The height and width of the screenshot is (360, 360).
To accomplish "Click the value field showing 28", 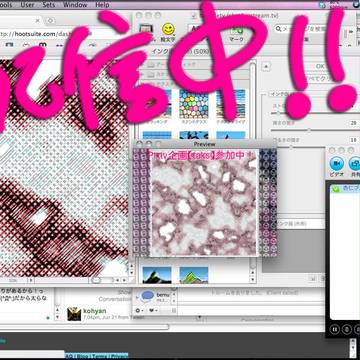I will [353, 123].
